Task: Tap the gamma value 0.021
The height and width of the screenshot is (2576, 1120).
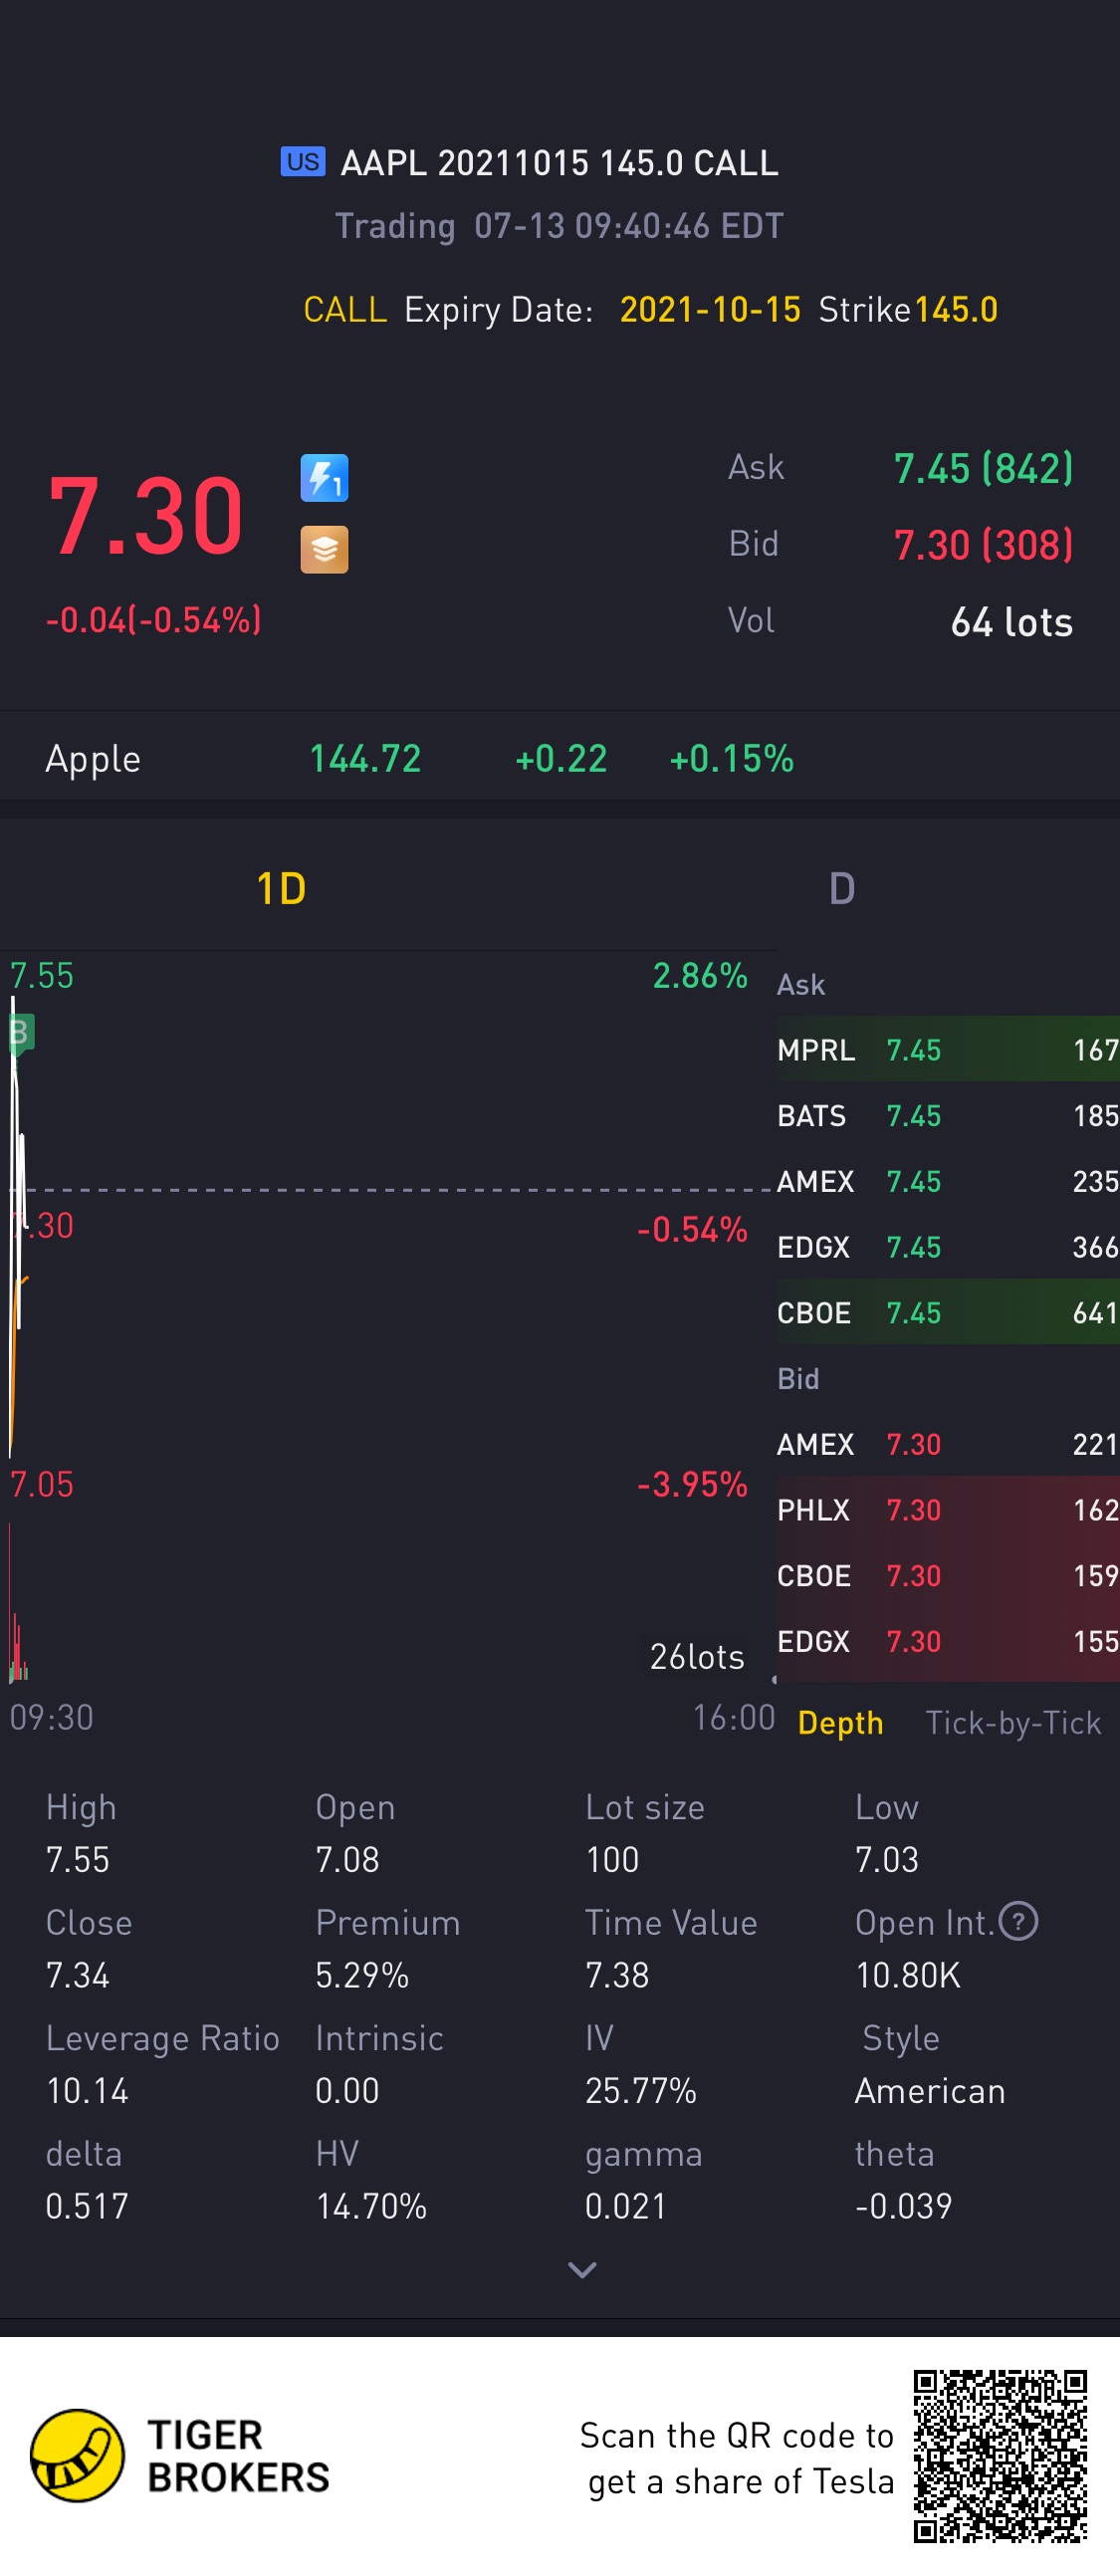Action: coord(625,2206)
